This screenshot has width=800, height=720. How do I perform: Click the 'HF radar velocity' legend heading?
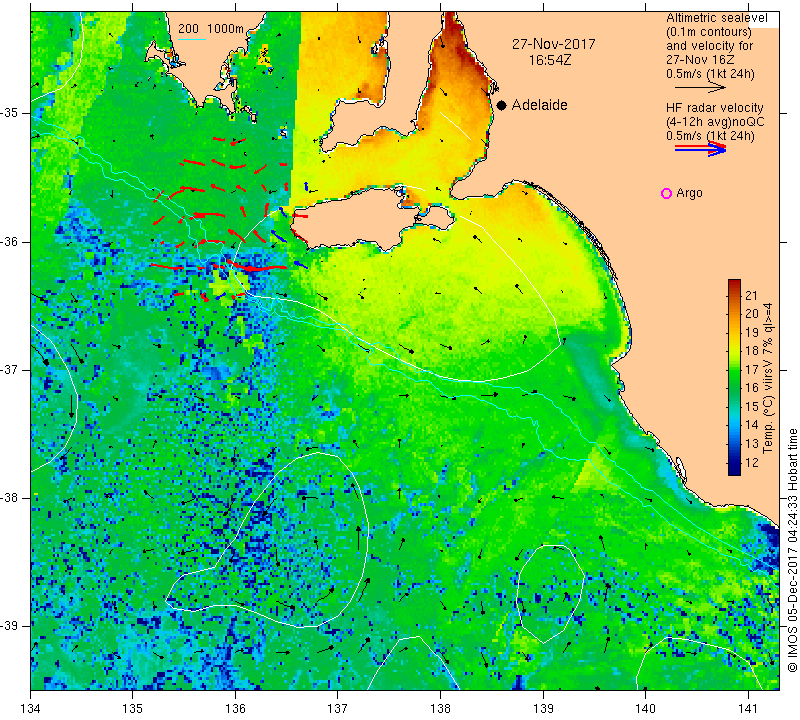(x=714, y=108)
